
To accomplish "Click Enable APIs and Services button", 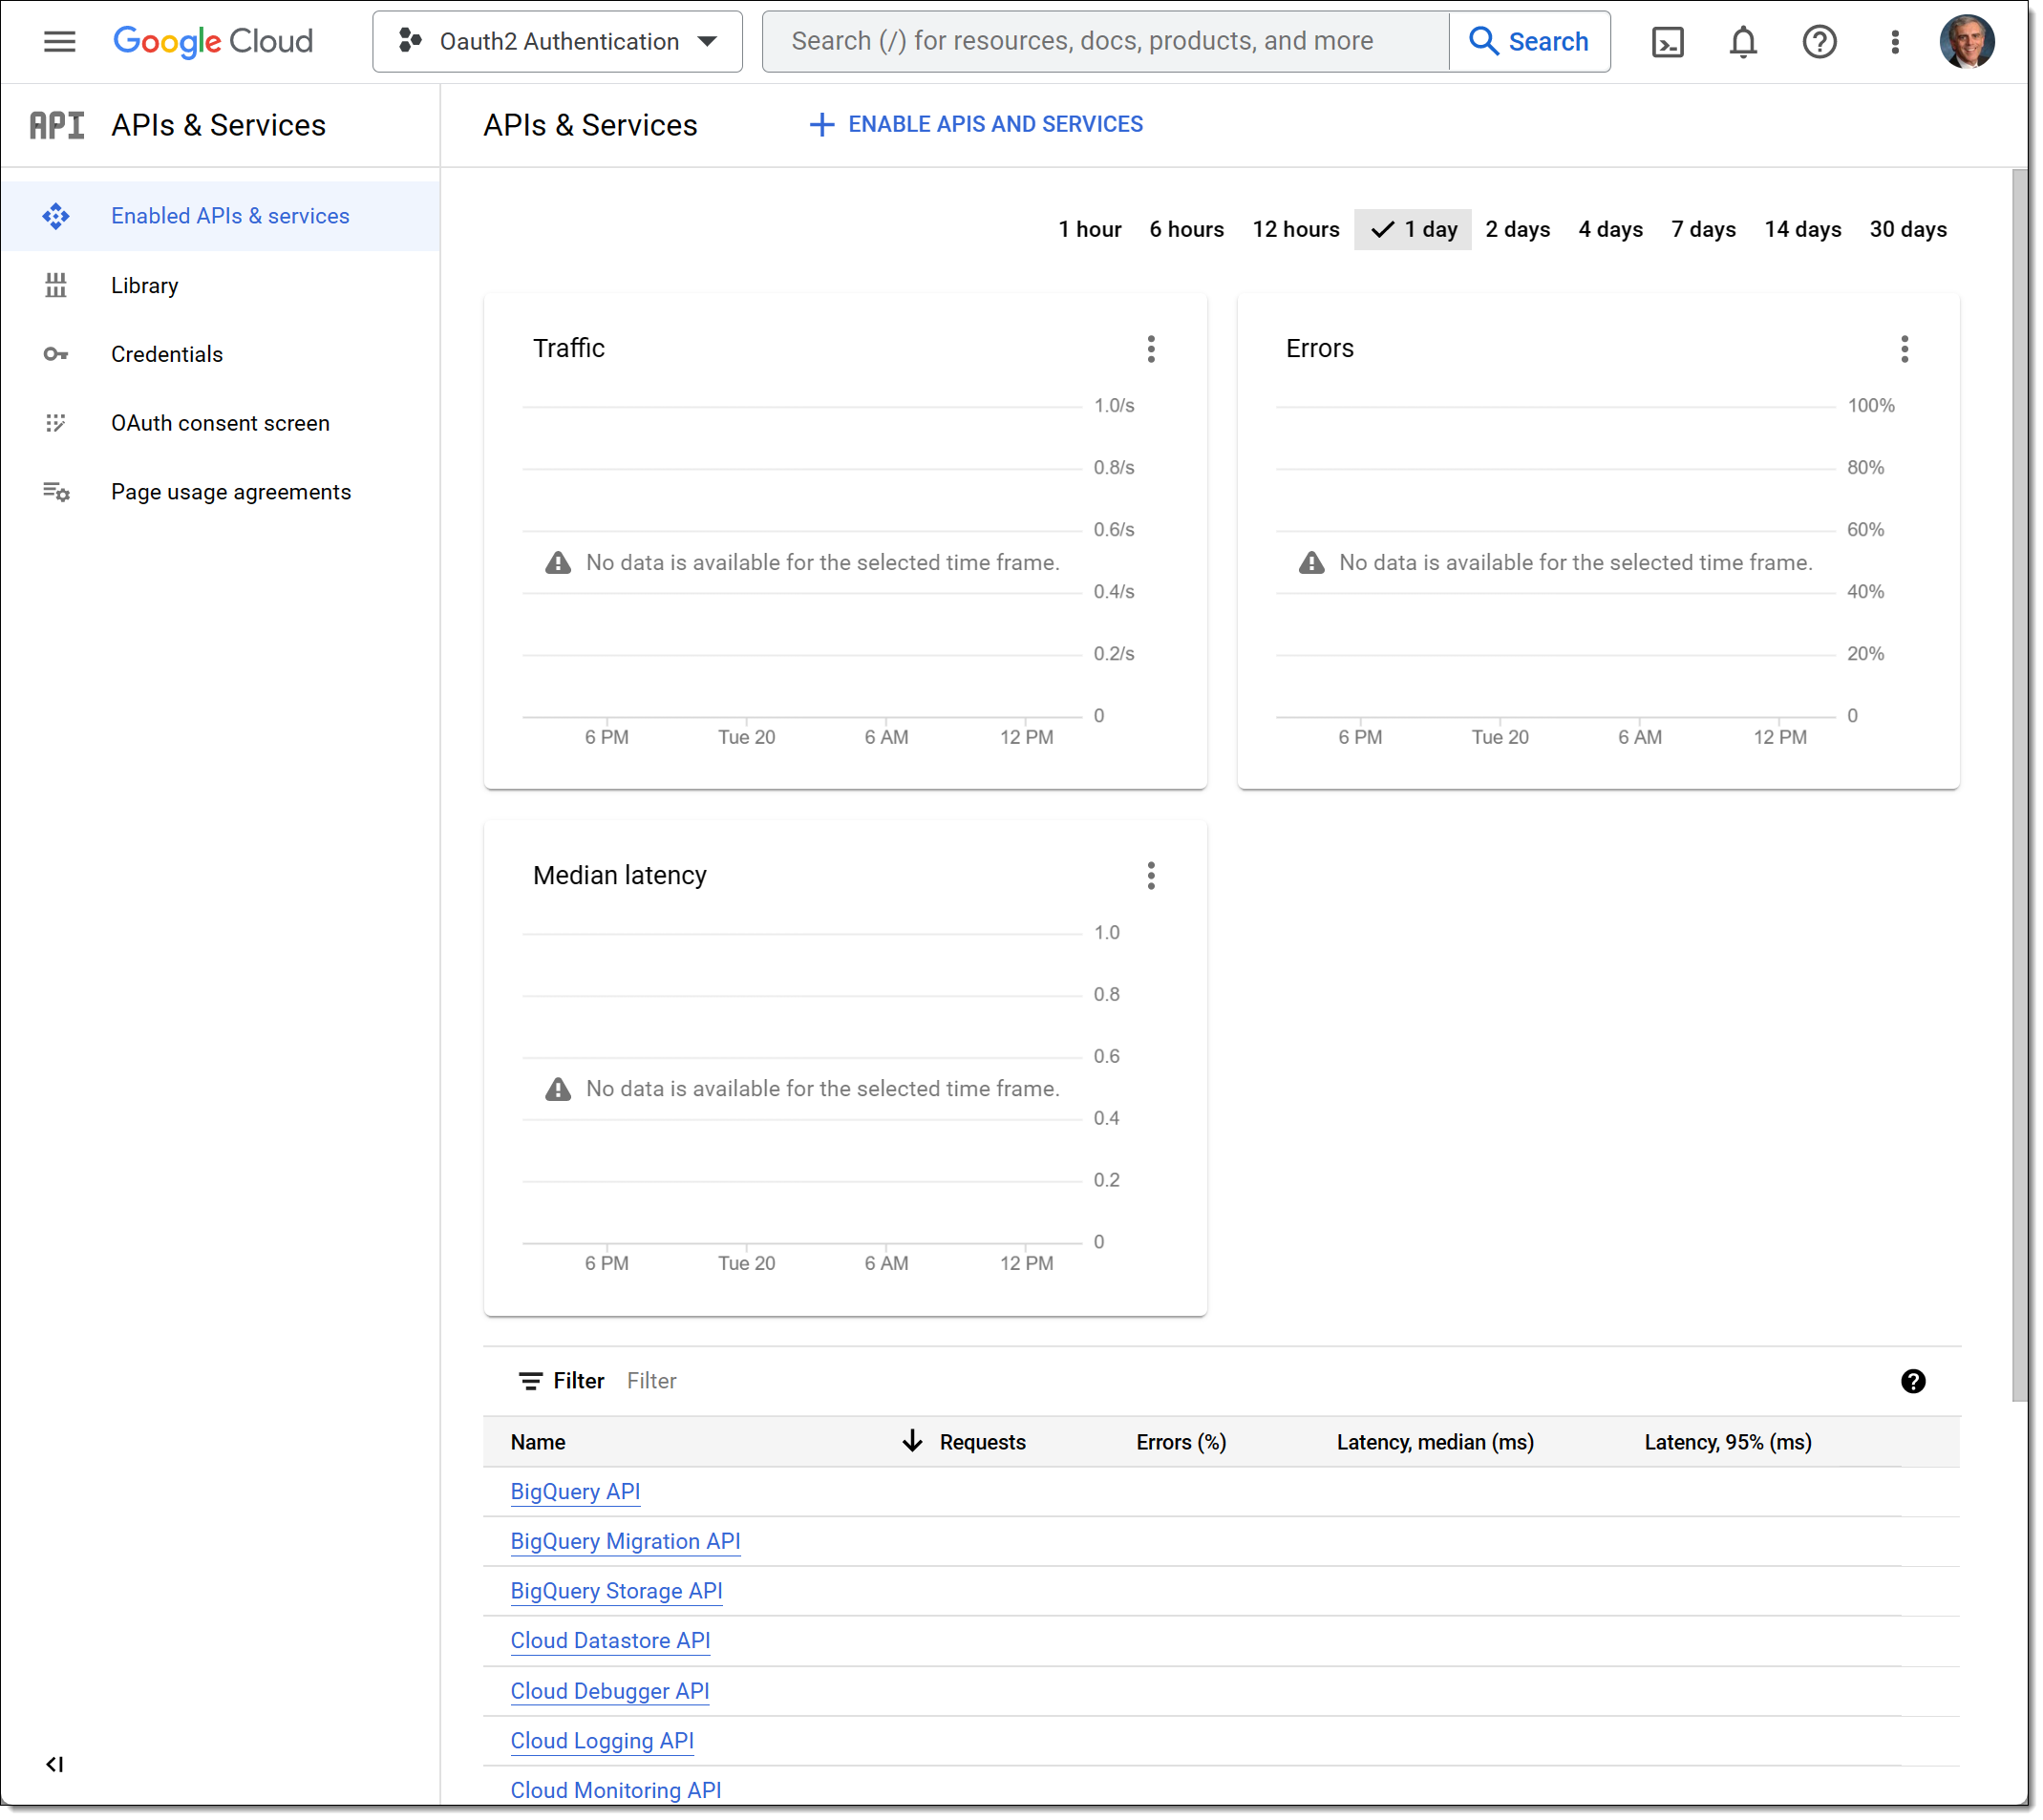I will click(976, 124).
